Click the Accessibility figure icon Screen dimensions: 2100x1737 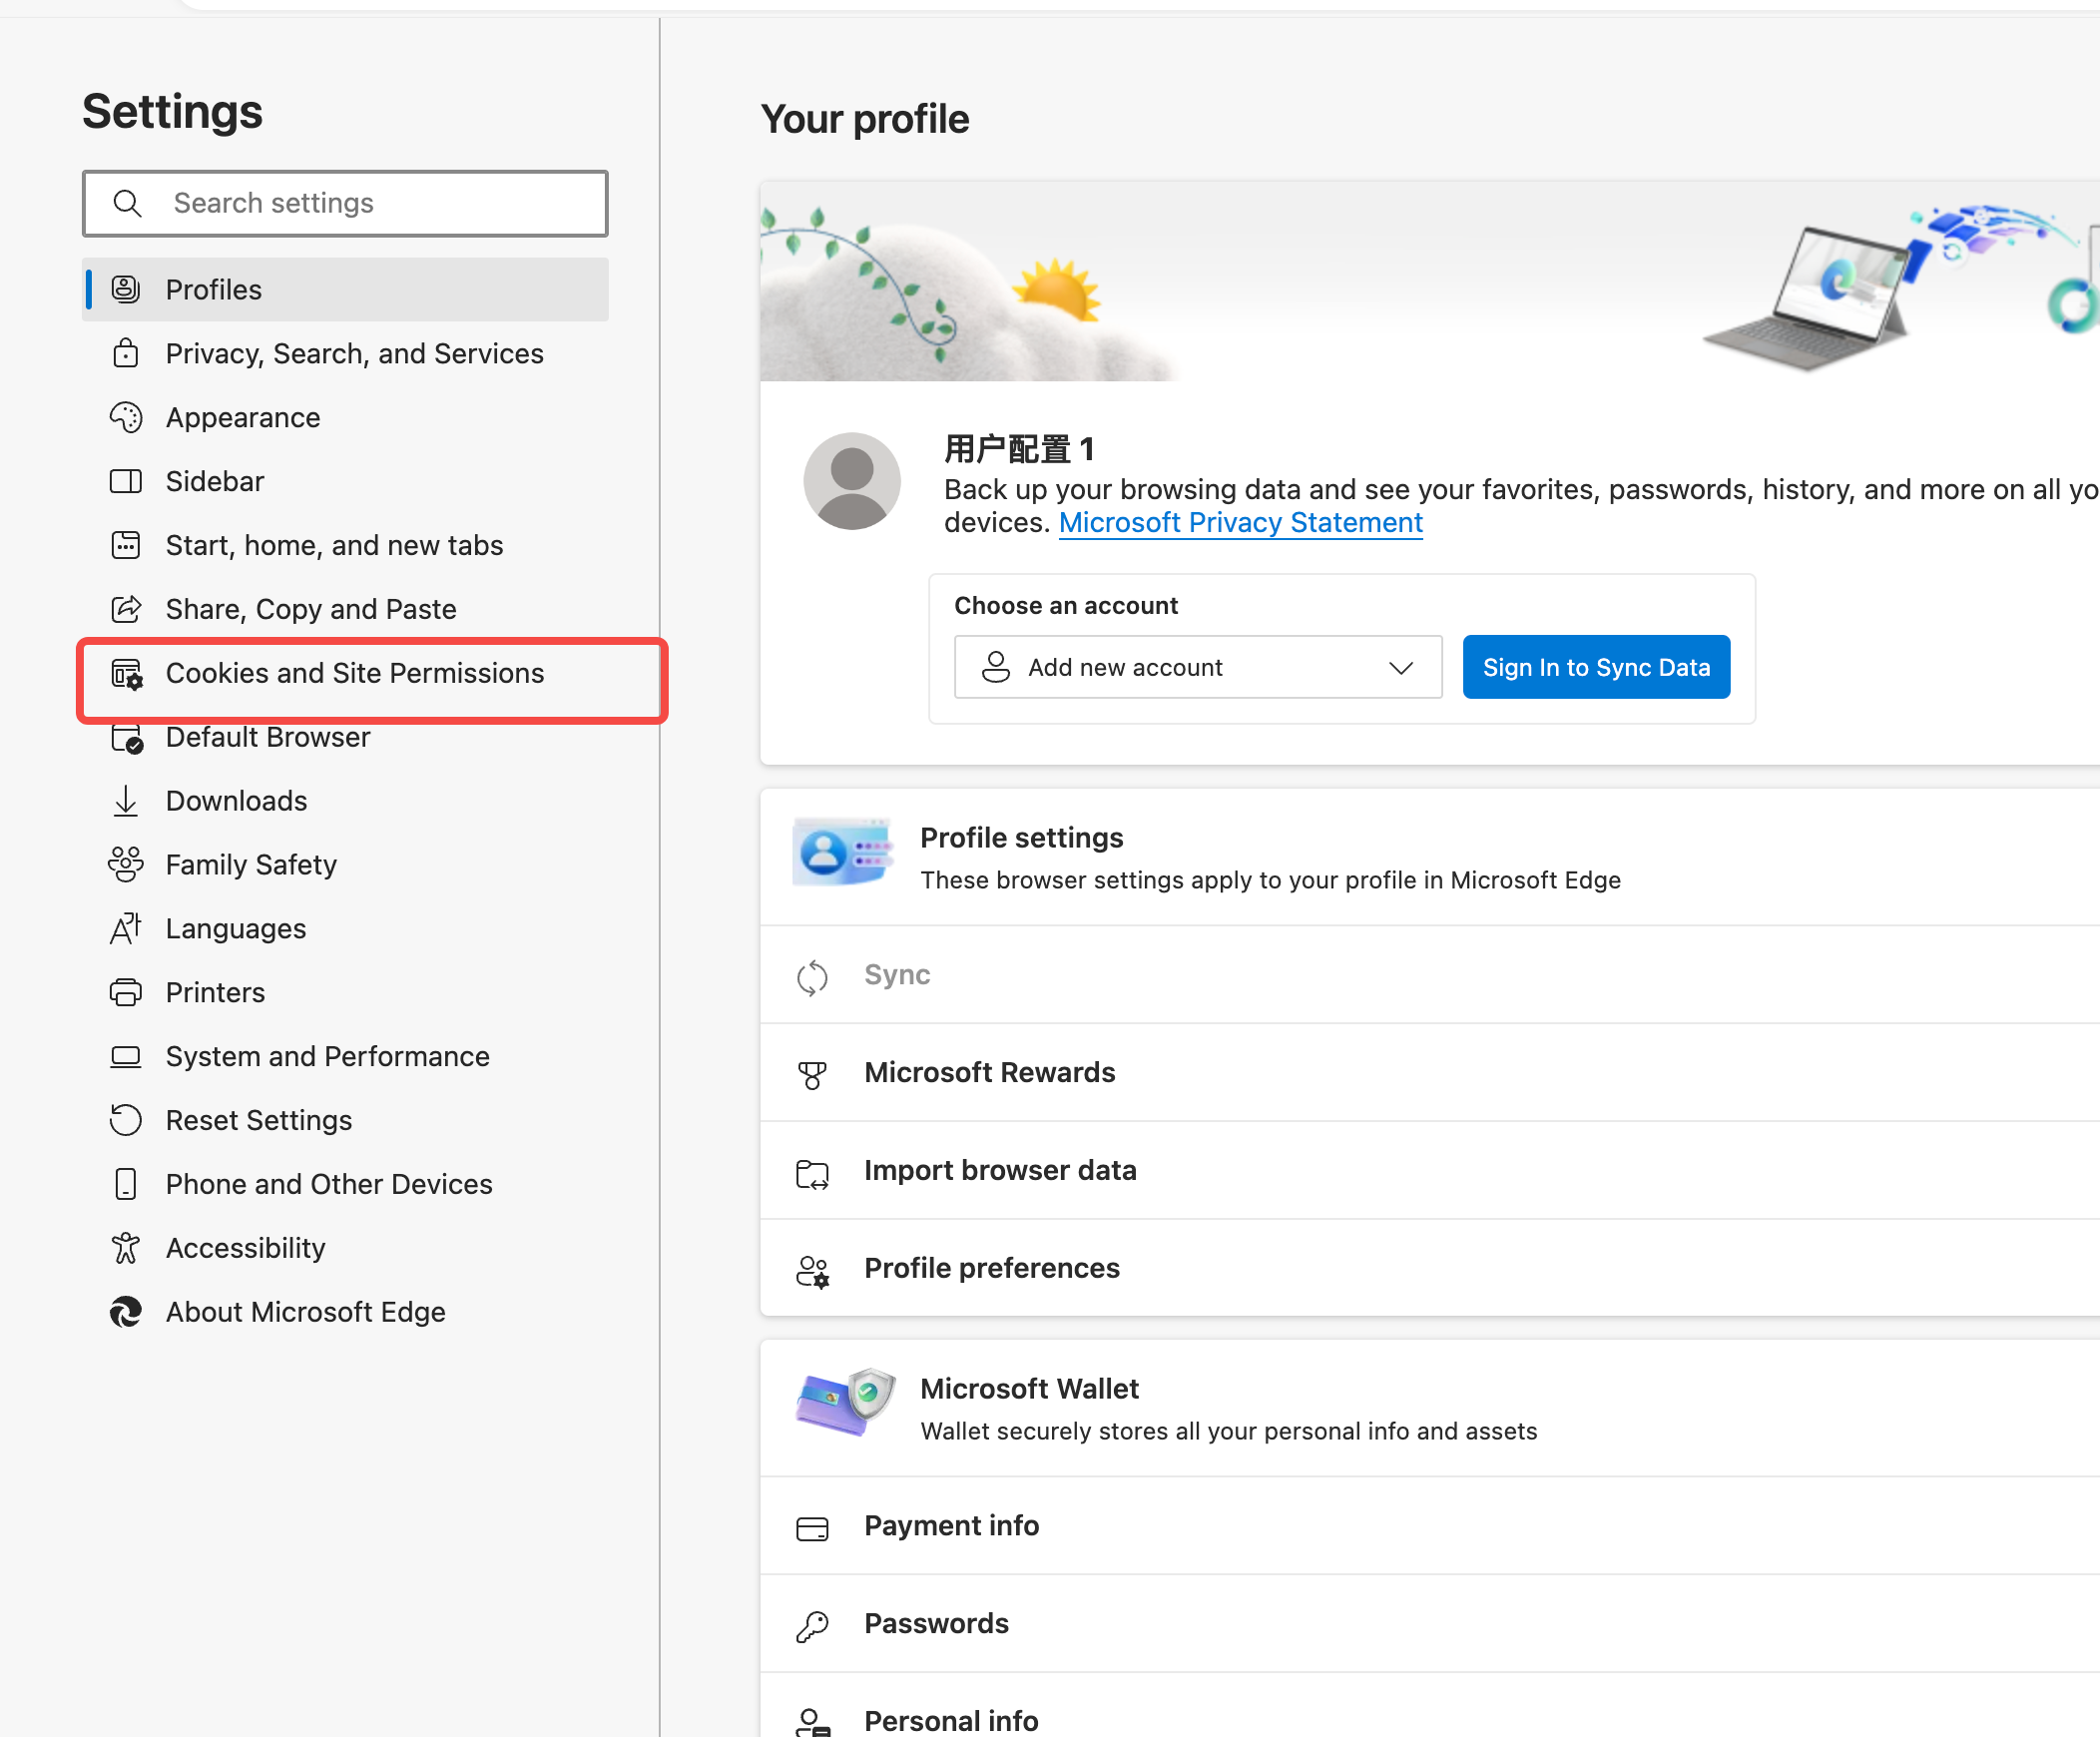tap(125, 1248)
